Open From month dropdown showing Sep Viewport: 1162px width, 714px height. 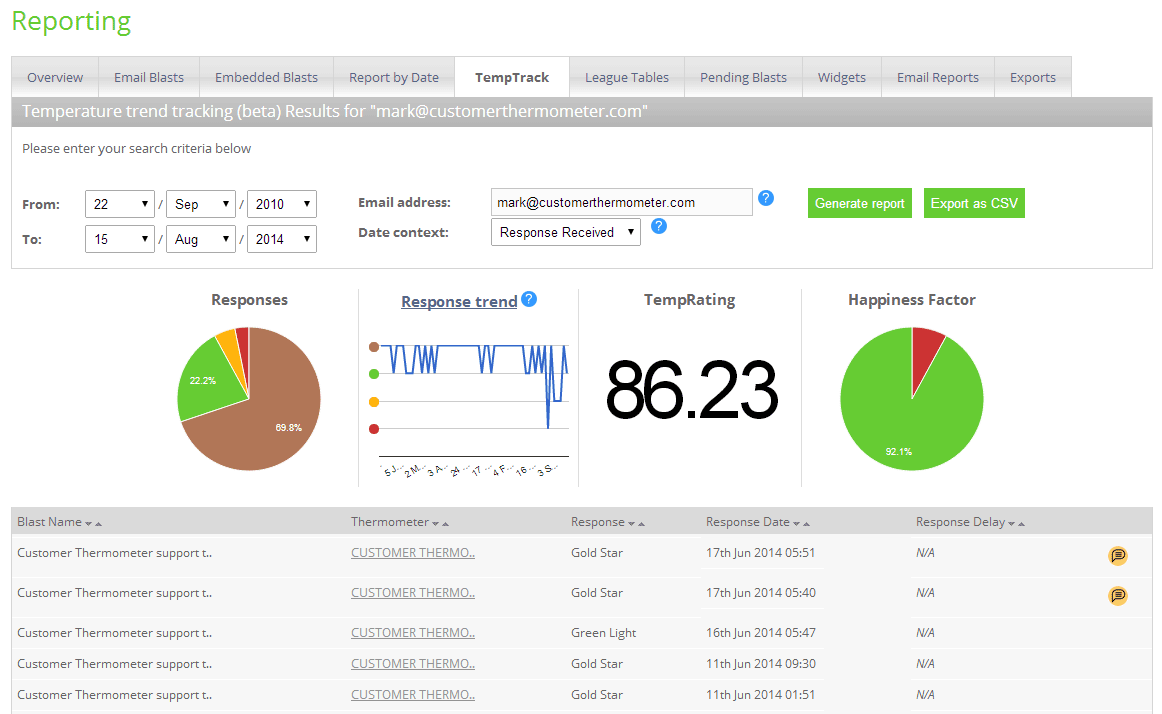coord(201,204)
